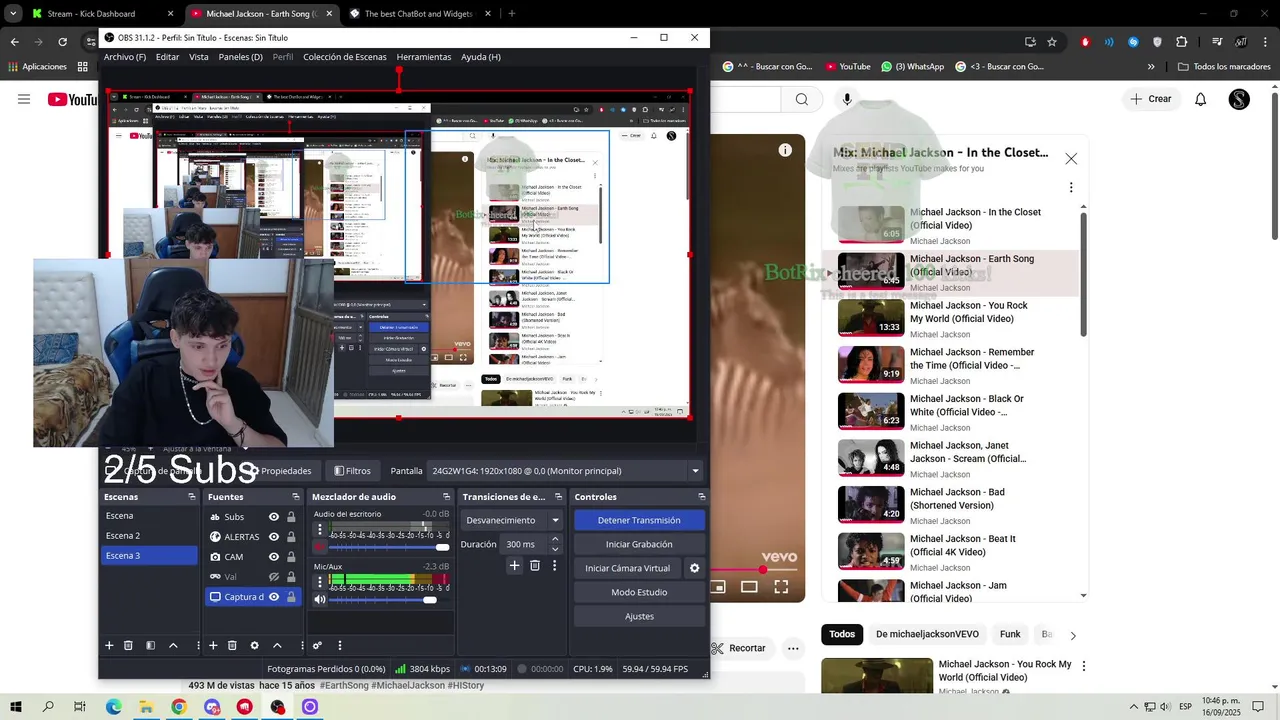Remove selected source using Fuentes trash icon
The width and height of the screenshot is (1280, 720).
tap(232, 645)
